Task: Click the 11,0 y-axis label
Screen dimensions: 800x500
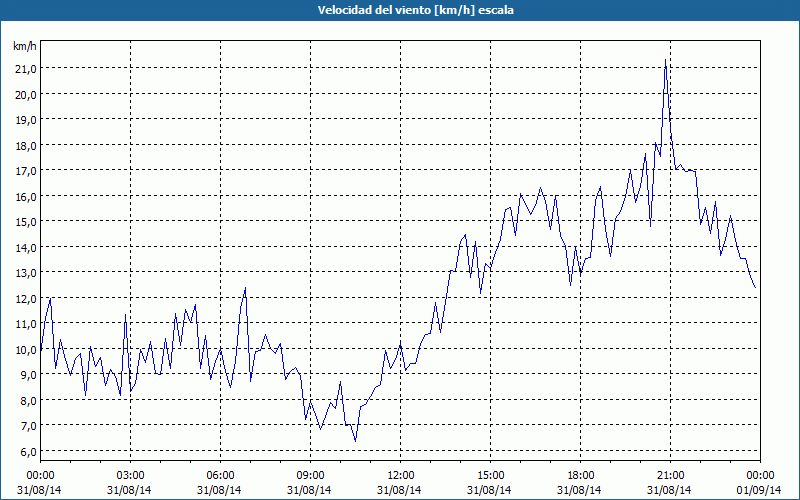Action: pos(27,323)
